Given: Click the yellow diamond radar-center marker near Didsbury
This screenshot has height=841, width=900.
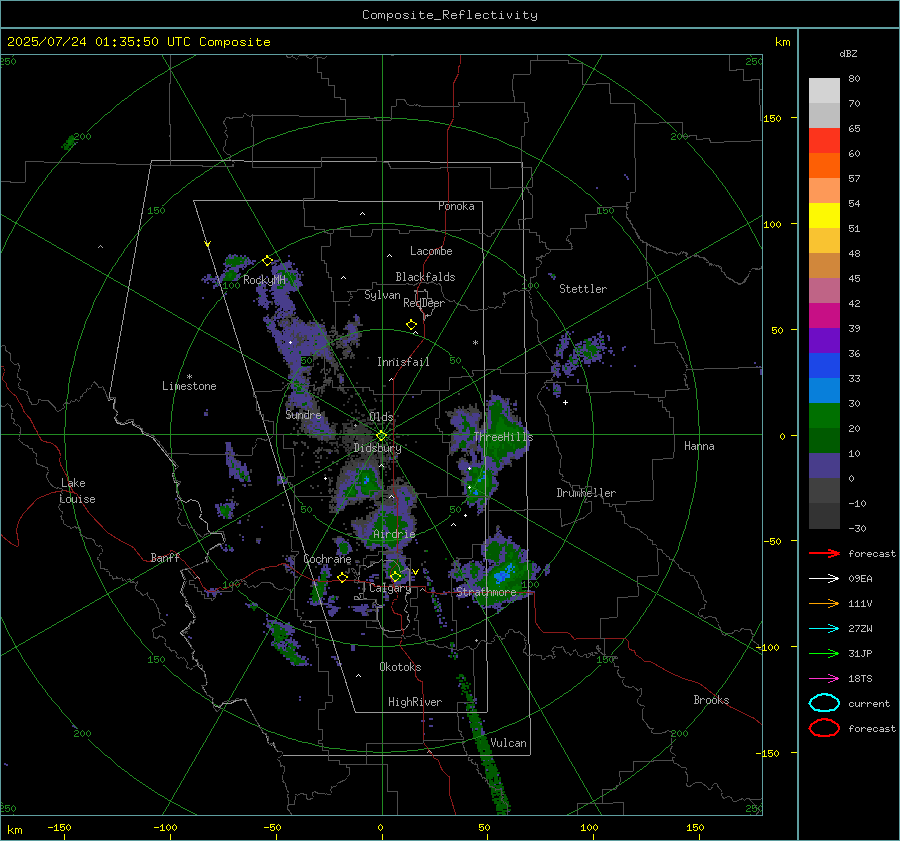Looking at the screenshot, I should pos(381,436).
